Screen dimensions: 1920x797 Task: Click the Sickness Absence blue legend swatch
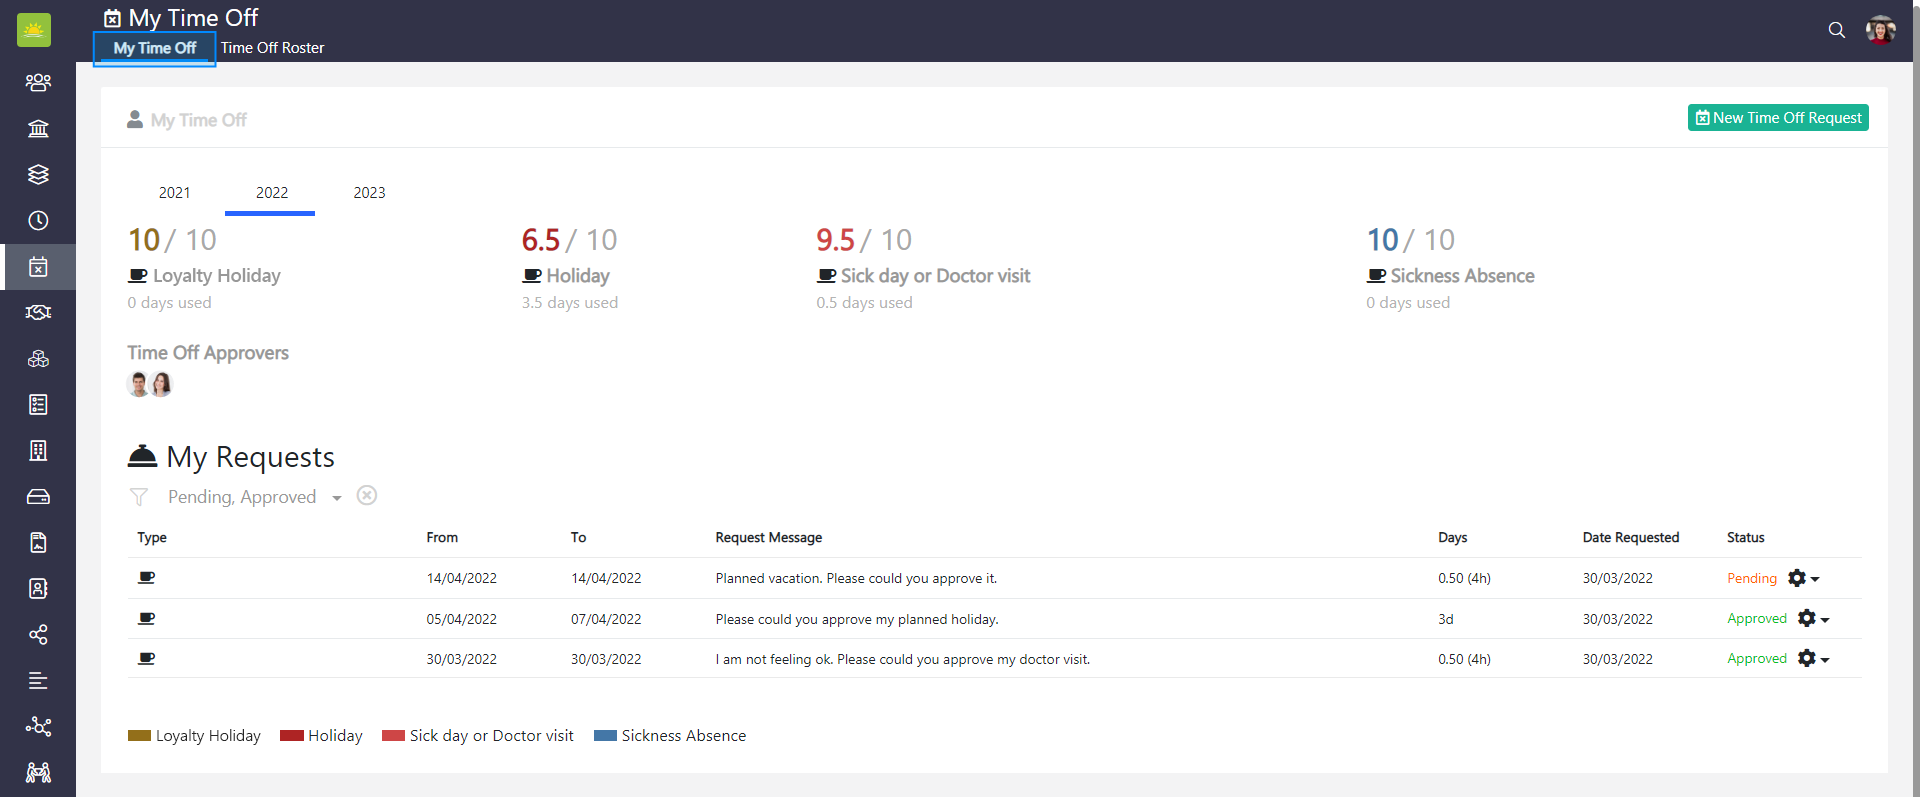605,736
